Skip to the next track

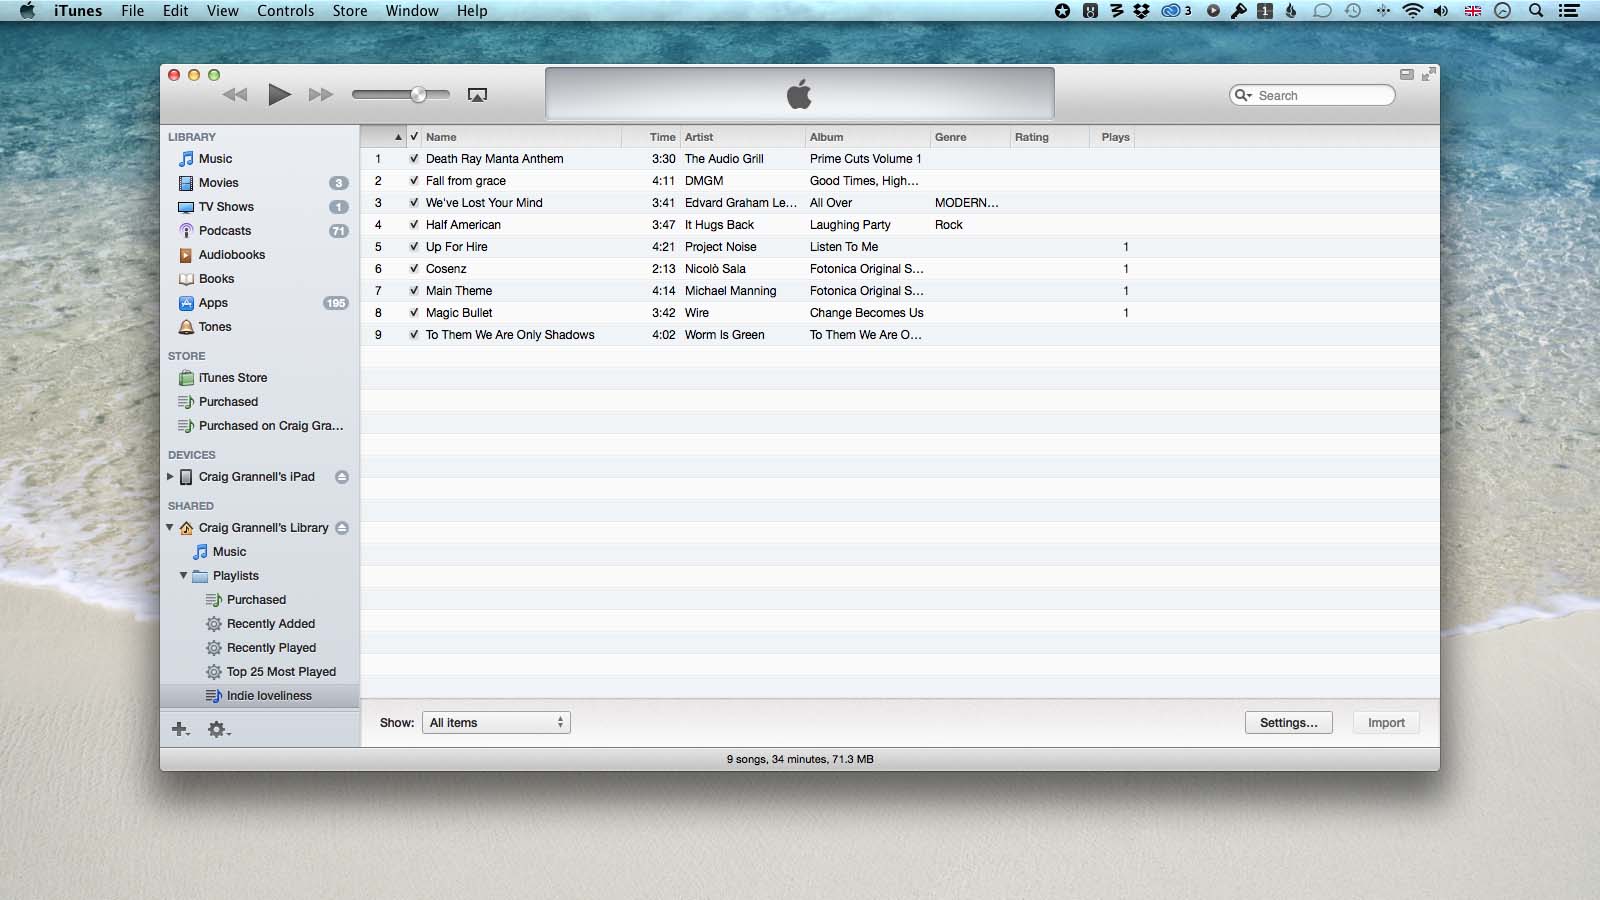[x=320, y=95]
